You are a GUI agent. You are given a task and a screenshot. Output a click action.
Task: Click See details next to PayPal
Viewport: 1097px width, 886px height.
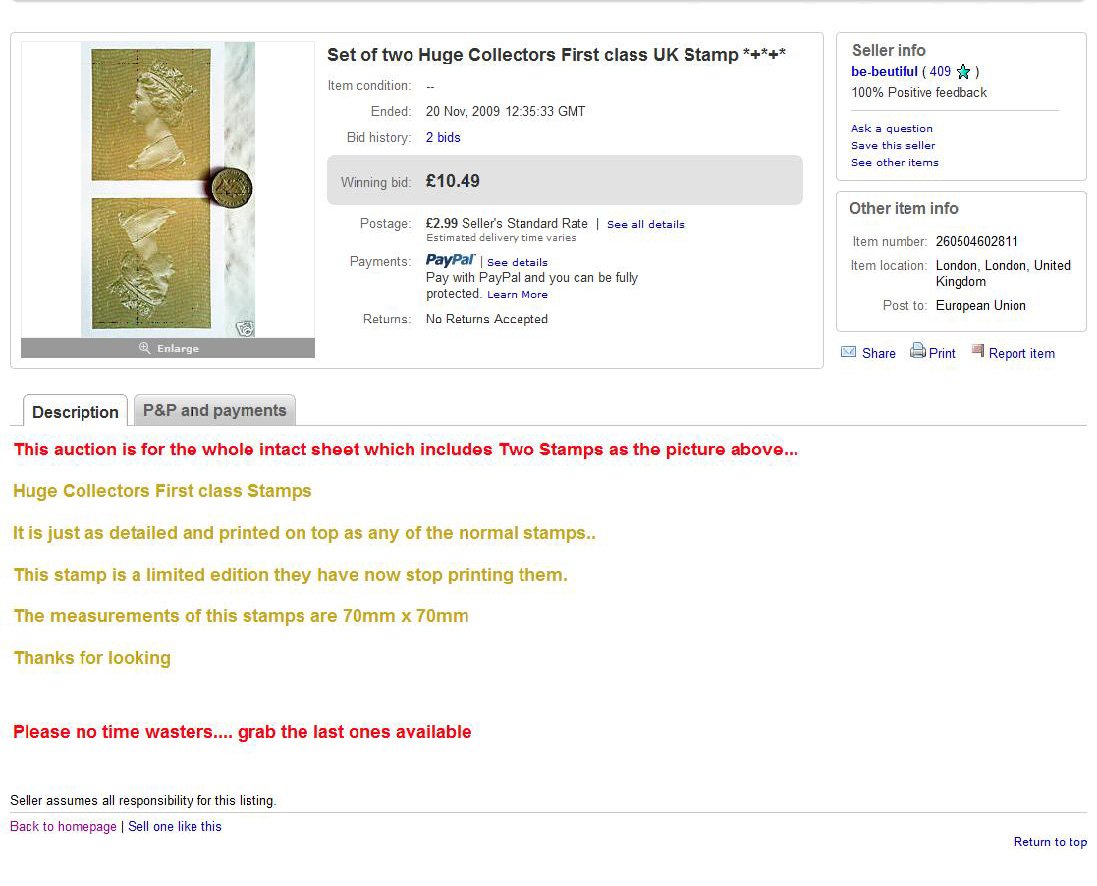(517, 263)
